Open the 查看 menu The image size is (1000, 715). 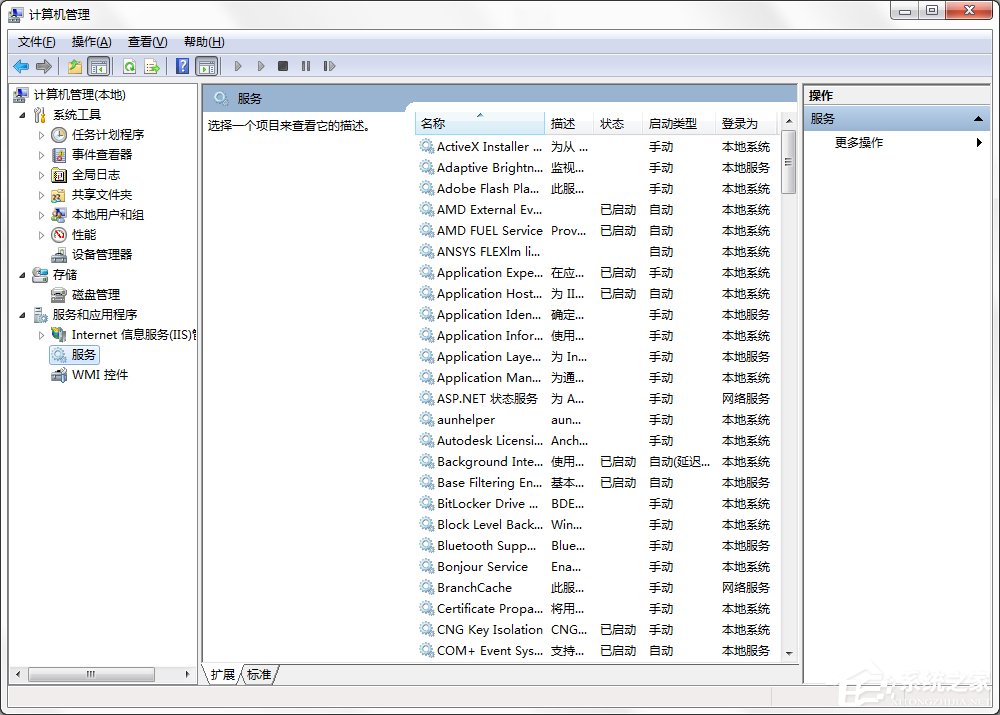click(145, 41)
